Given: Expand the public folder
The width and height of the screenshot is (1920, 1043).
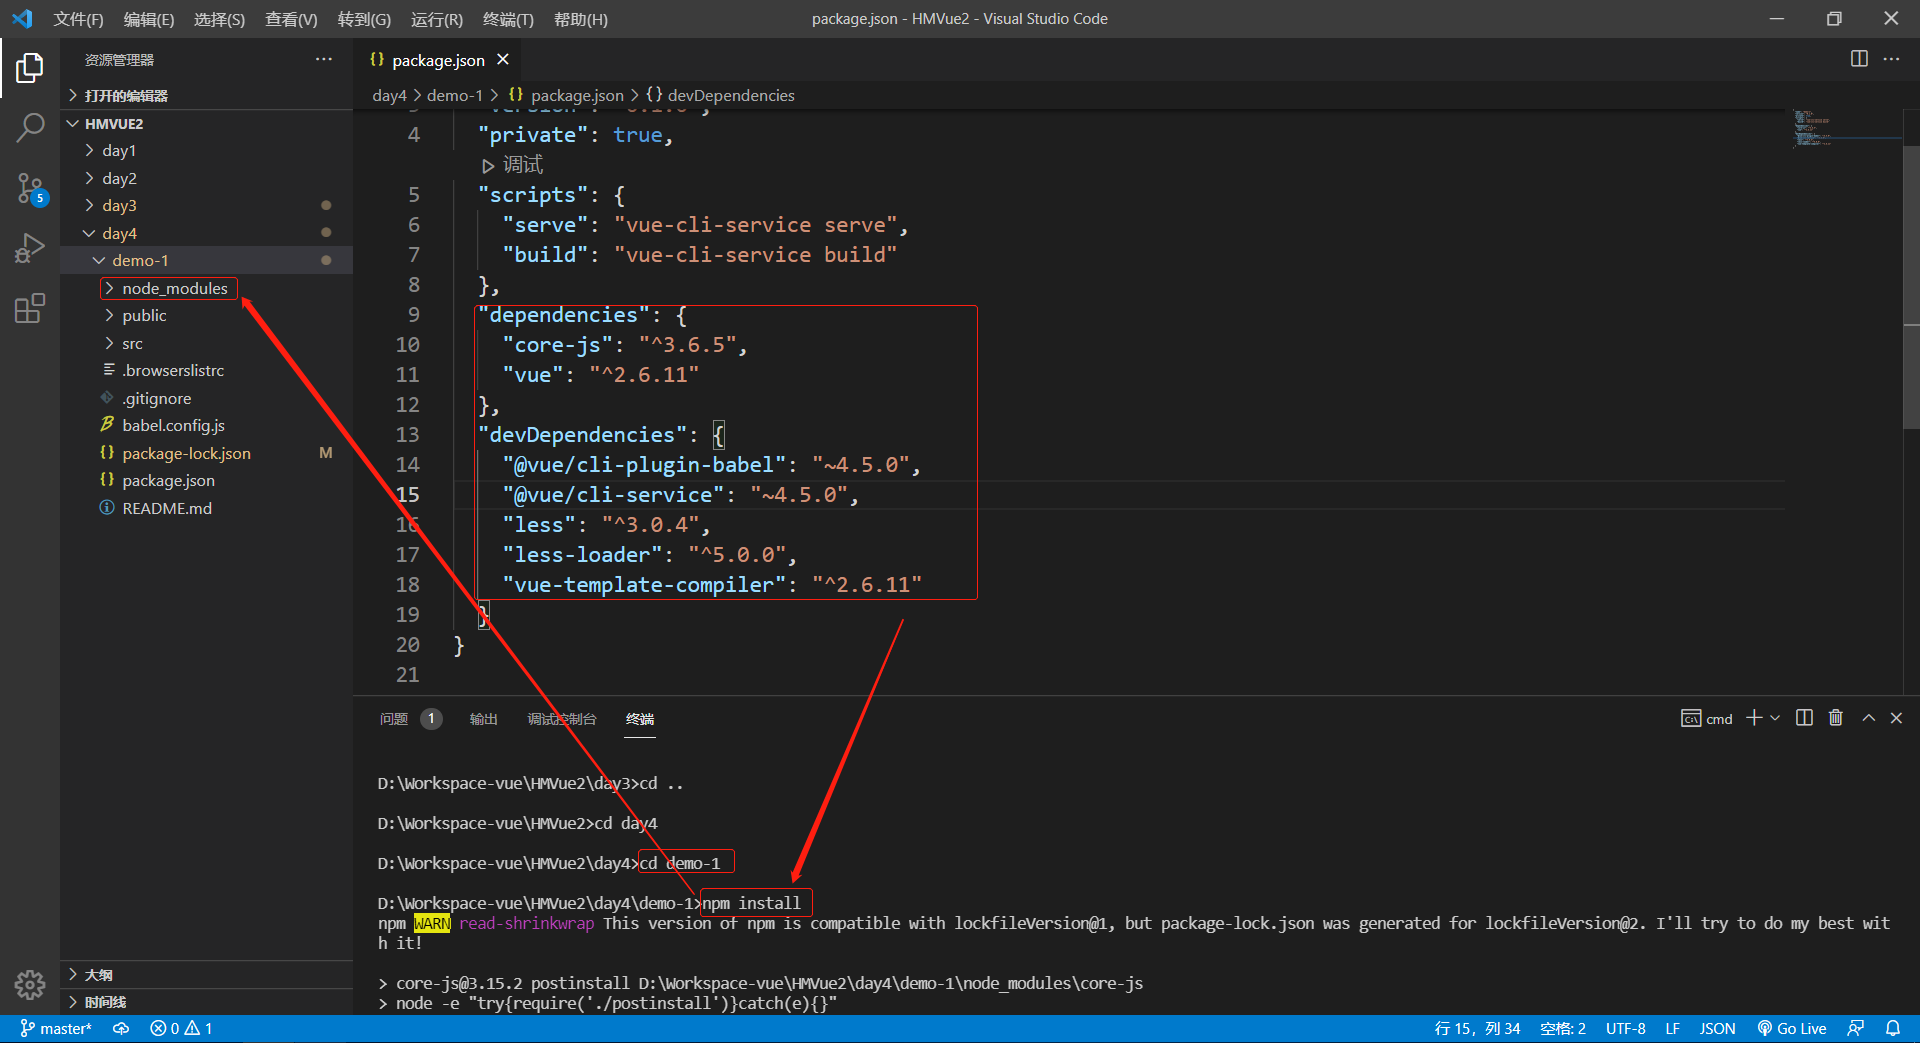Looking at the screenshot, I should tap(207, 316).
